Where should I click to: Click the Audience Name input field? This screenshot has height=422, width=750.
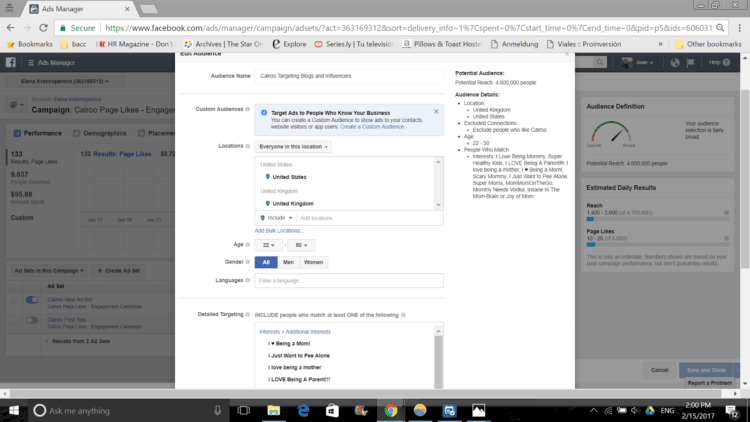coord(349,76)
